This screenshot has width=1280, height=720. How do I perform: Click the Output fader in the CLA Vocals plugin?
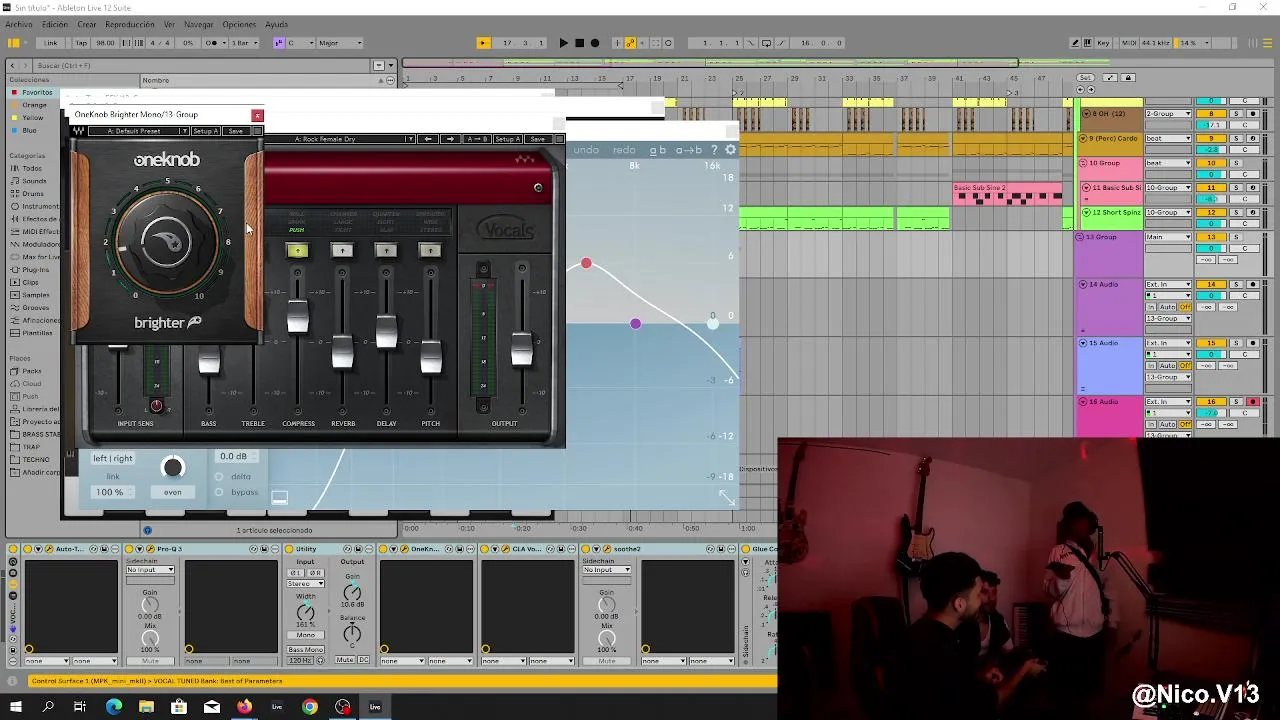click(x=521, y=350)
